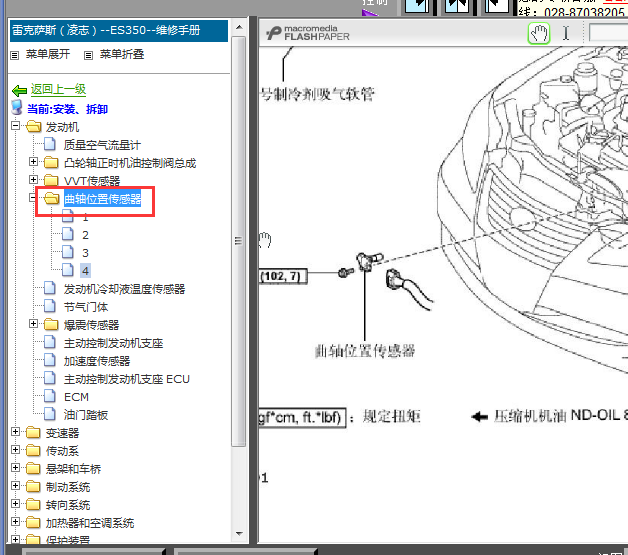Expand the 制动系统 node
Screen dimensions: 628x555
coord(16,486)
